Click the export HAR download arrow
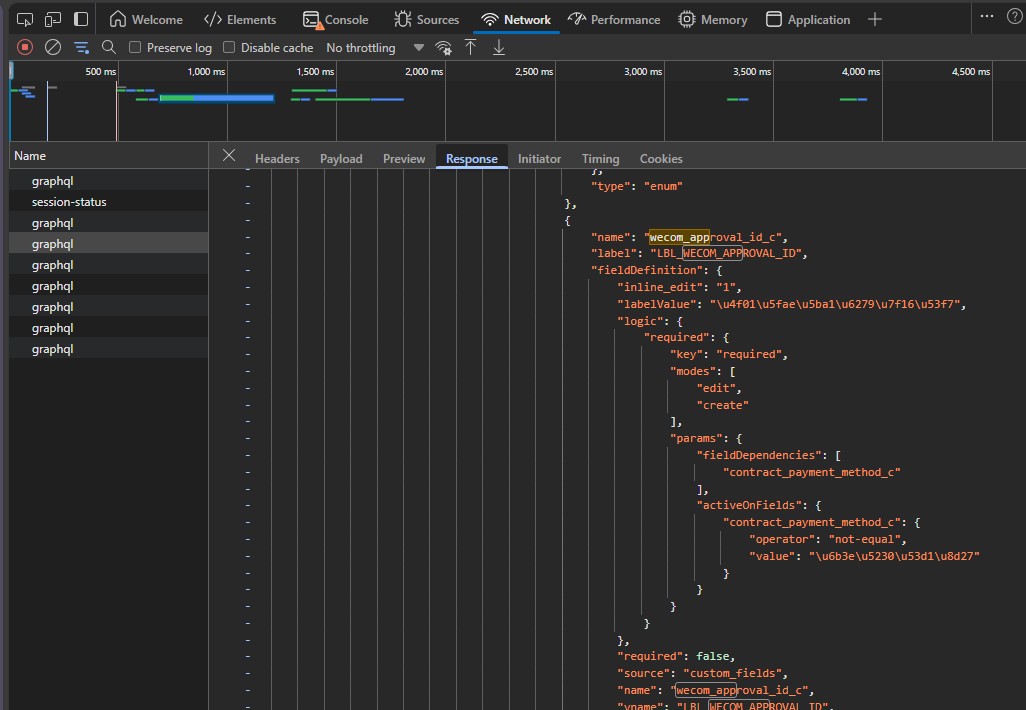Viewport: 1026px width, 710px height. [x=499, y=47]
